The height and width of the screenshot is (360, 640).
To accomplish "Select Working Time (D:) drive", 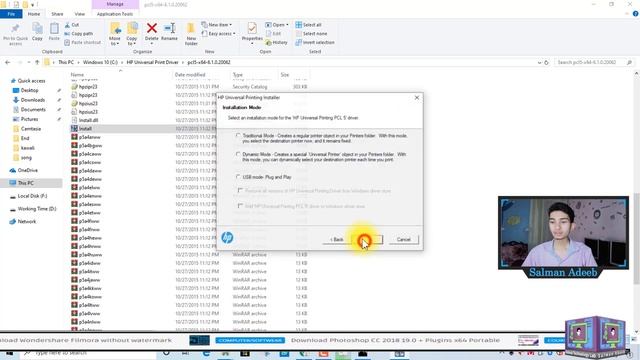I will point(37,209).
